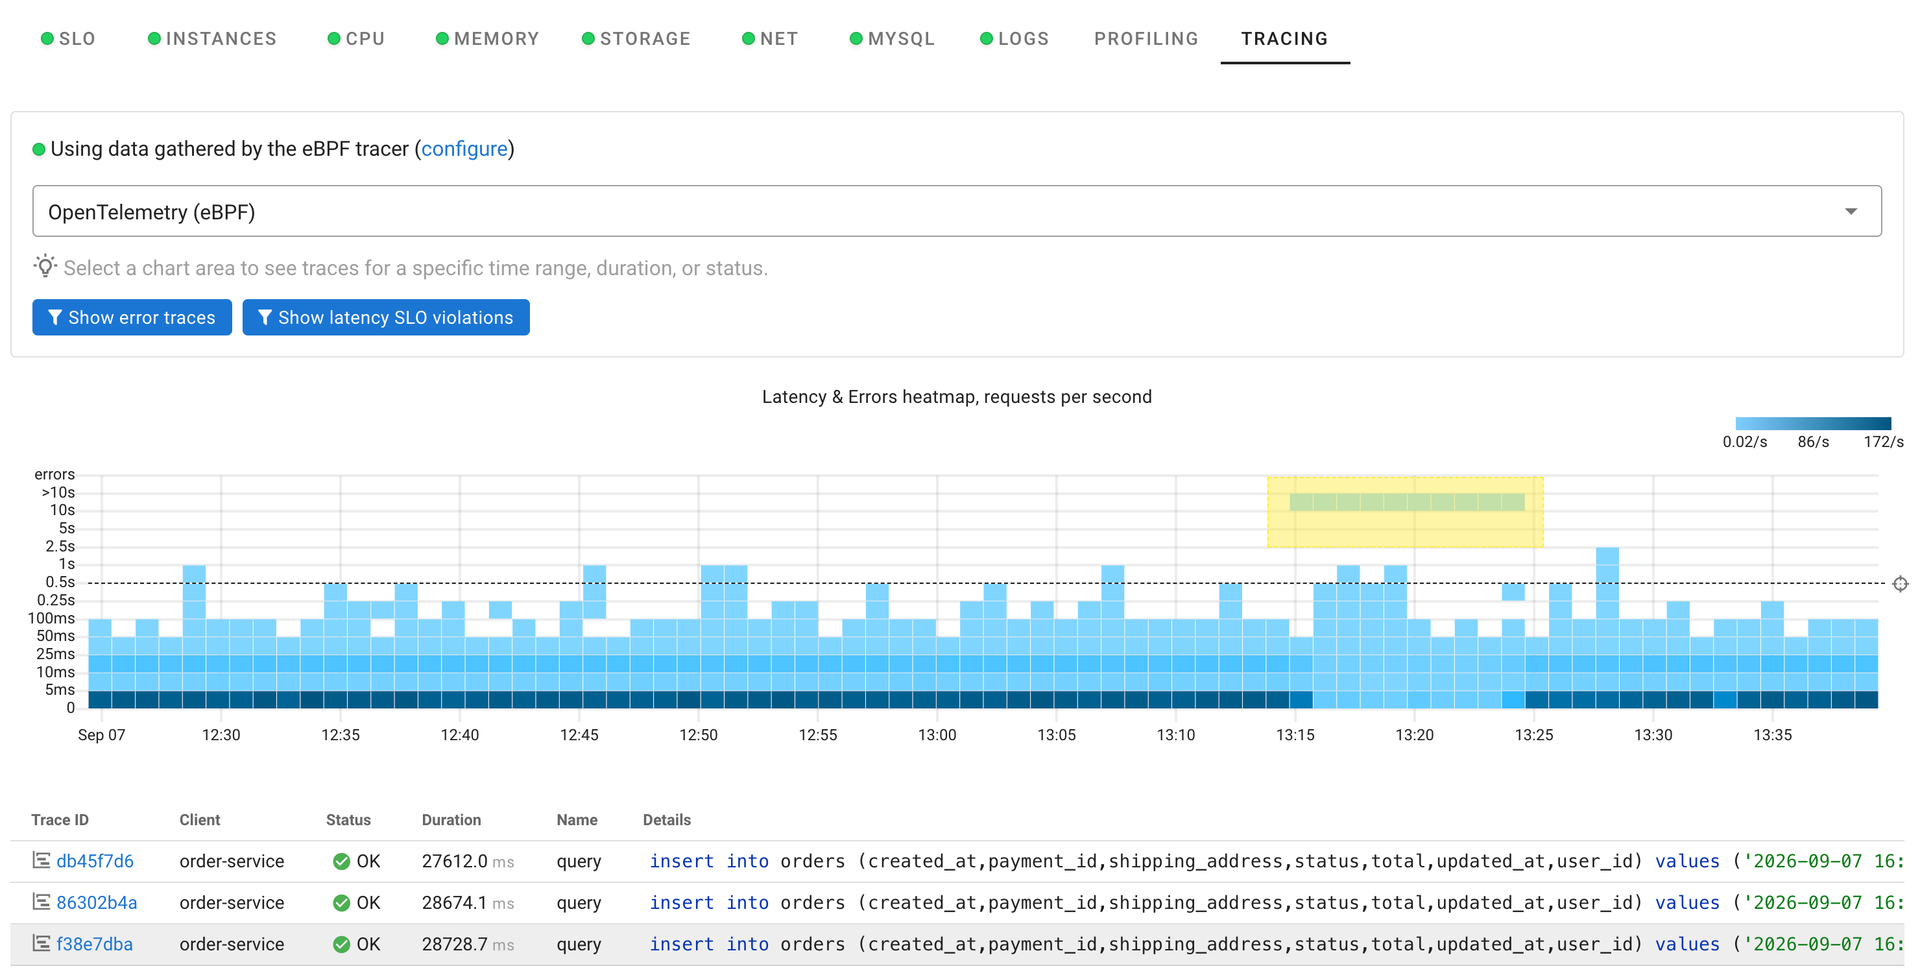Click the trace icon beside f38e7dba
This screenshot has width=1920, height=968.
tap(41, 943)
